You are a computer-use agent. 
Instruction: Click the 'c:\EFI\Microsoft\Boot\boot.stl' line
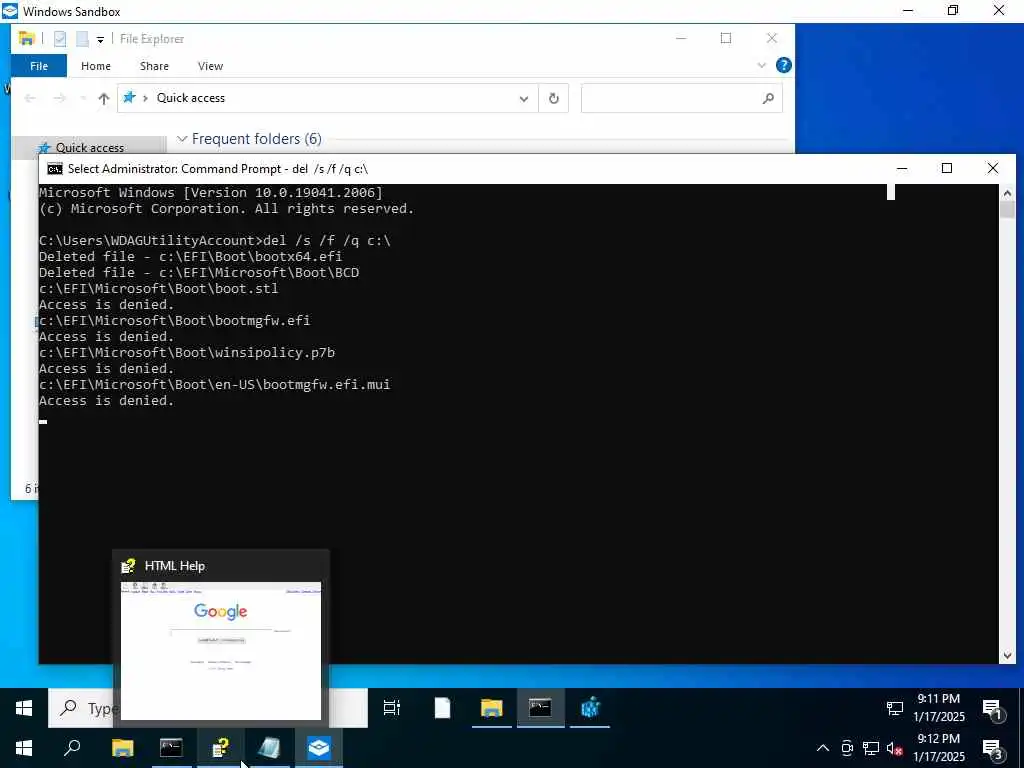pos(159,289)
